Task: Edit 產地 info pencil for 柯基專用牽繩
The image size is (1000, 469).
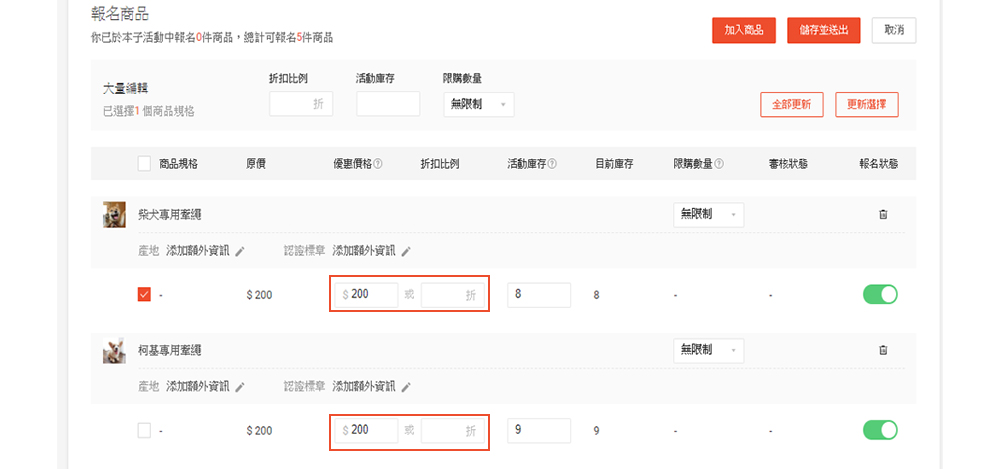Action: click(x=240, y=387)
